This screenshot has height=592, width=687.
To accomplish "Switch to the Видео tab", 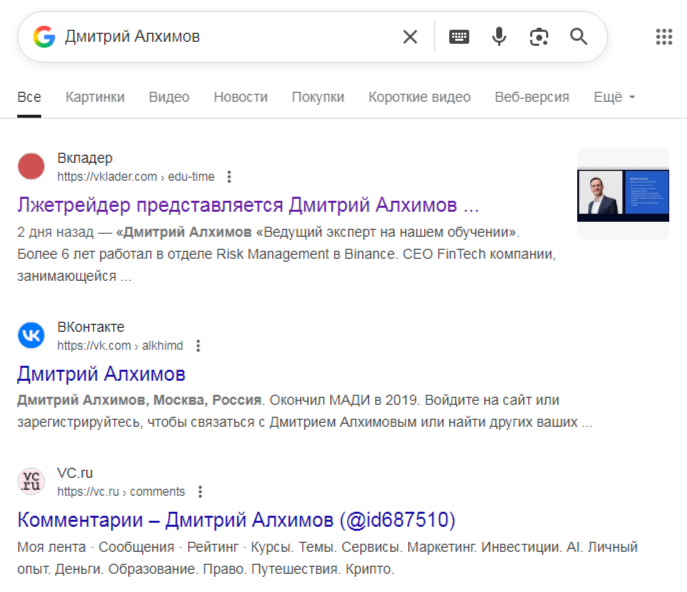I will [x=169, y=97].
